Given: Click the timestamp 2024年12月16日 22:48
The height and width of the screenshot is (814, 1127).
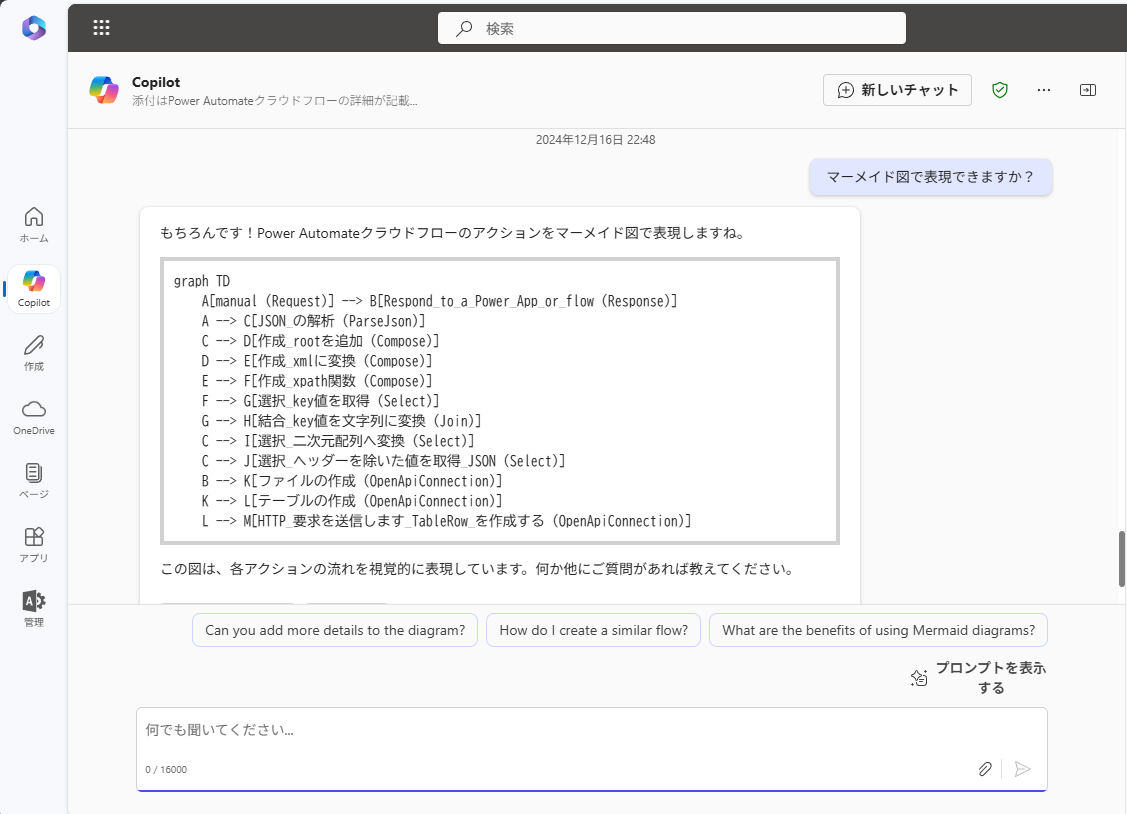Looking at the screenshot, I should pos(595,139).
